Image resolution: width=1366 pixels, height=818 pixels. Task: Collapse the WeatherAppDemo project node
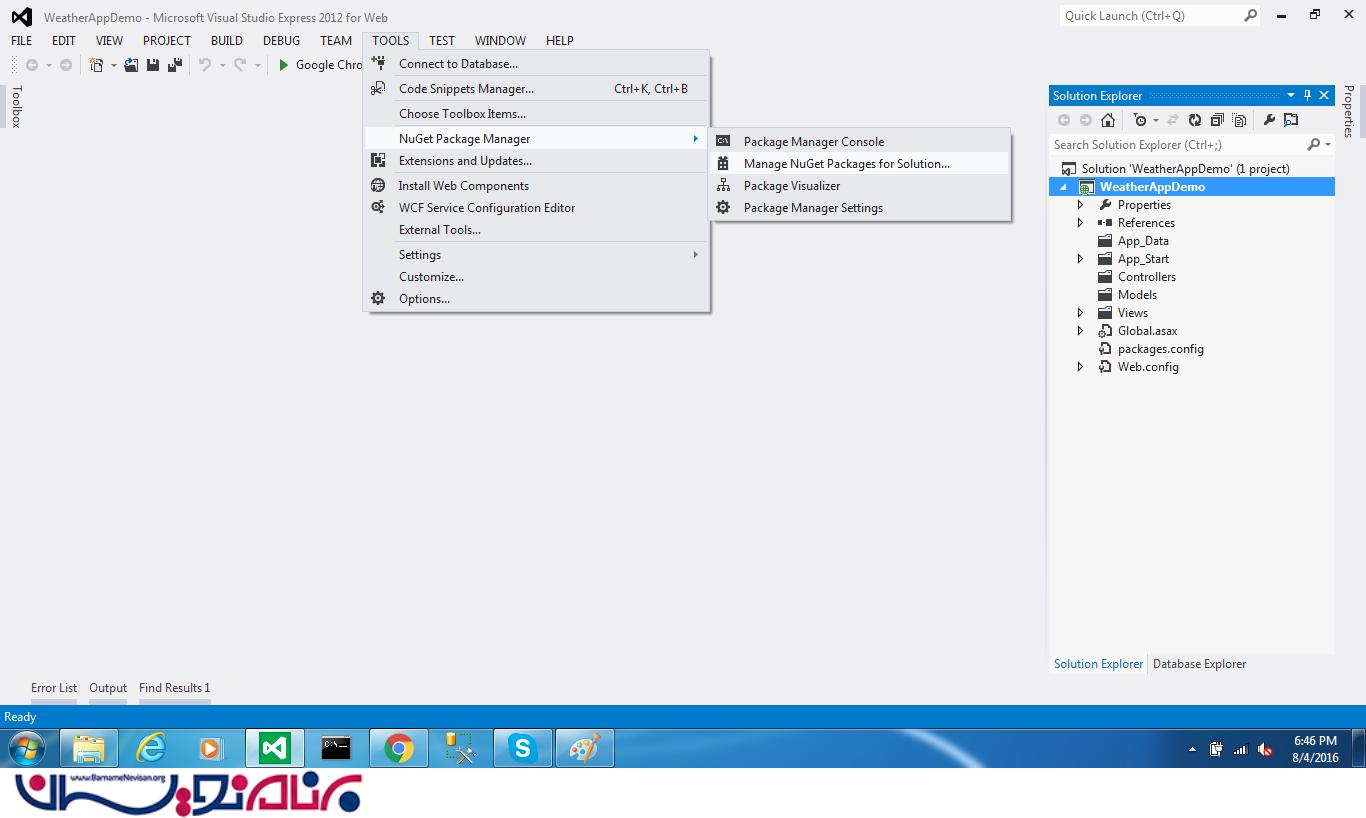1063,187
